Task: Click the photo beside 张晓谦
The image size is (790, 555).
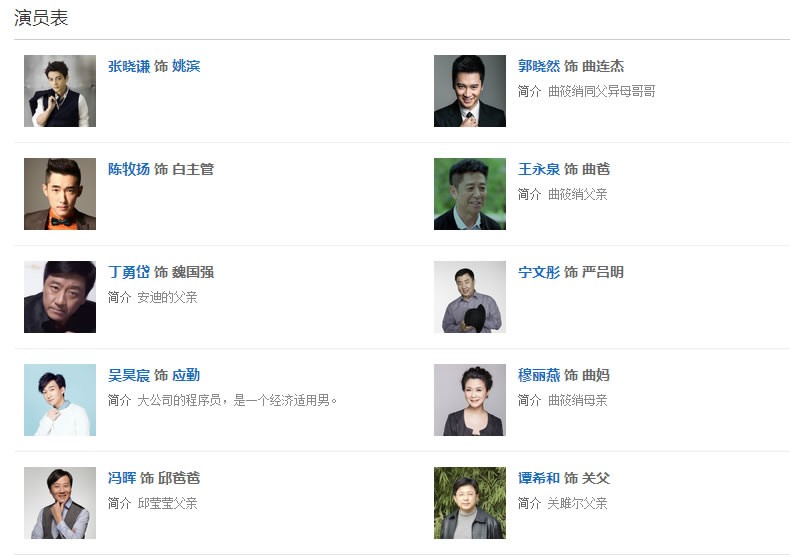Action: pyautogui.click(x=60, y=91)
